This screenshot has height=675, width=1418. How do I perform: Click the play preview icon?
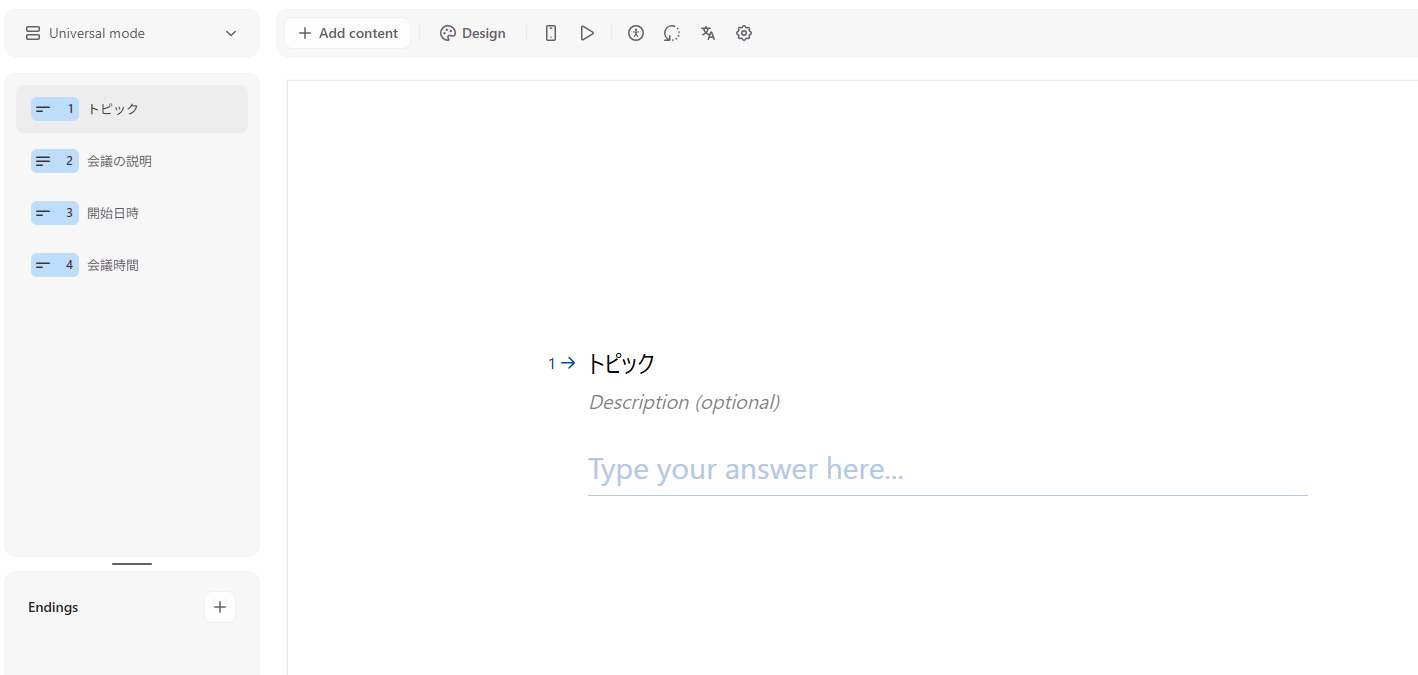coord(587,33)
